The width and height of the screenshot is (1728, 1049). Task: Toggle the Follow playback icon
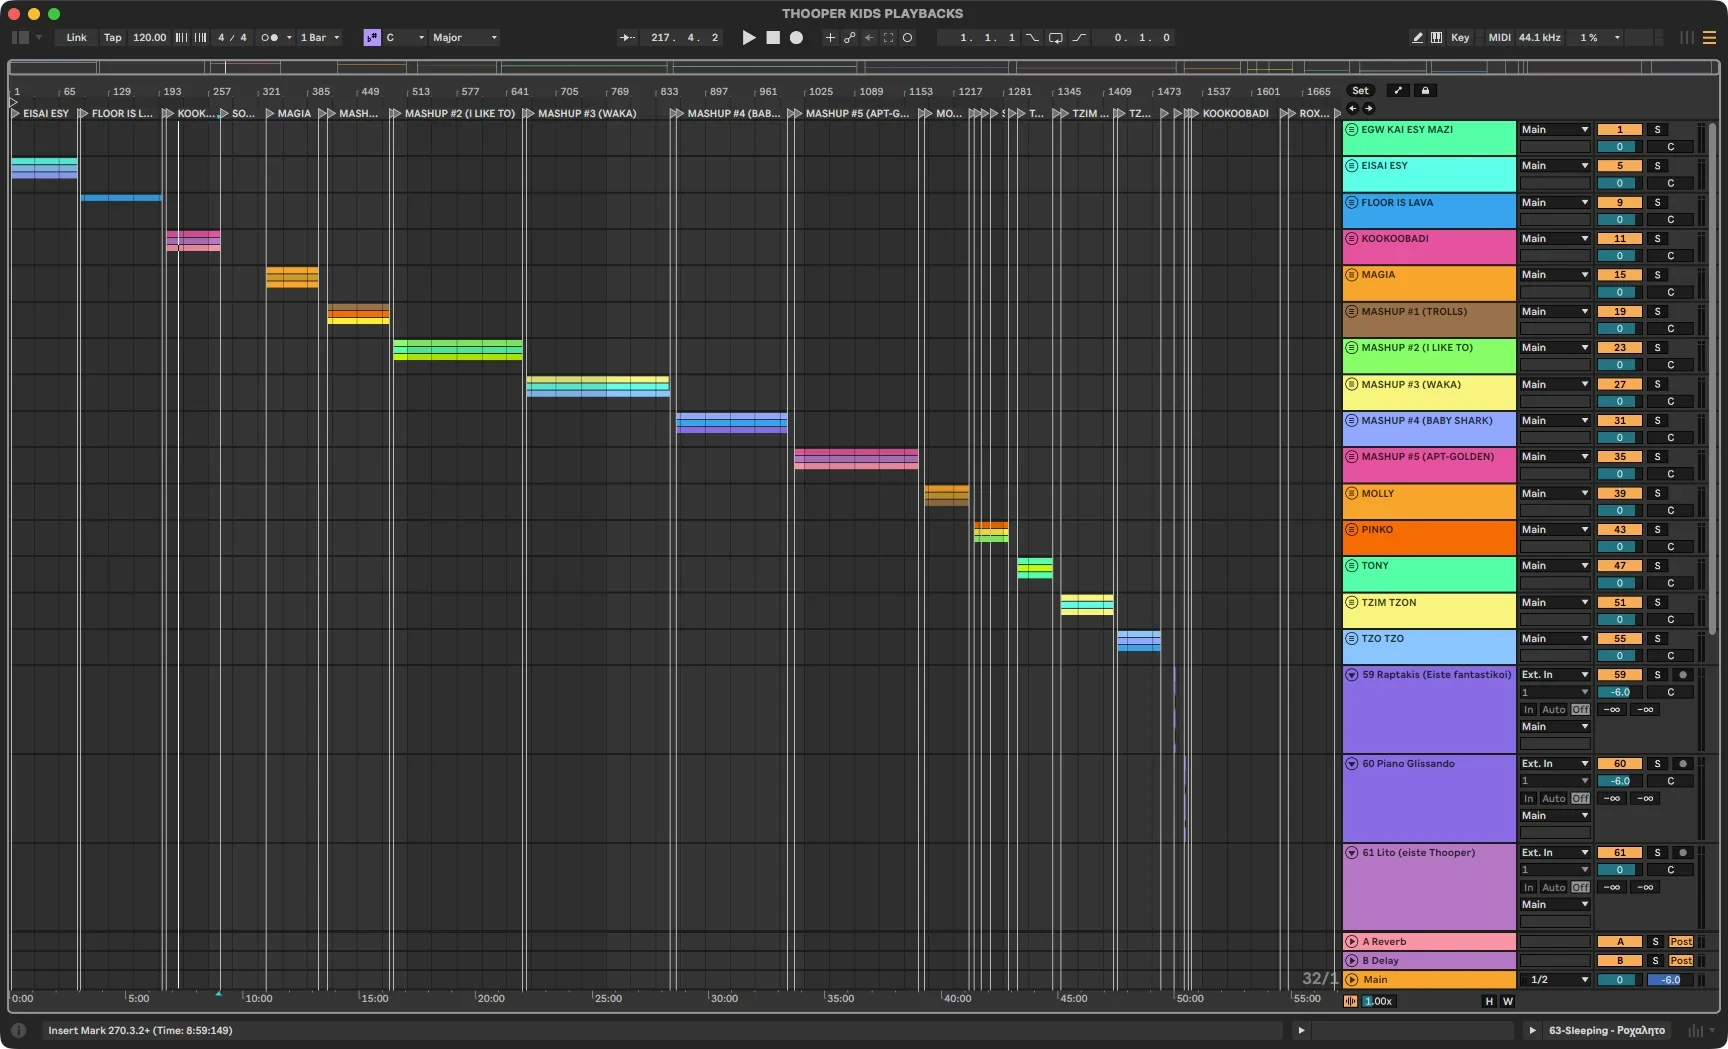point(627,38)
